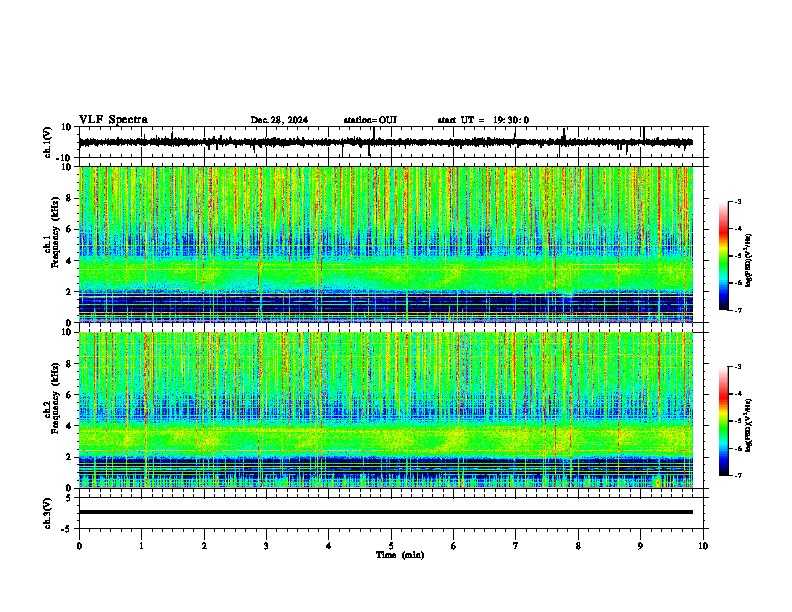Click the 'ch.1(V)' axis label
Screen dimensions: 792x612
48,142
